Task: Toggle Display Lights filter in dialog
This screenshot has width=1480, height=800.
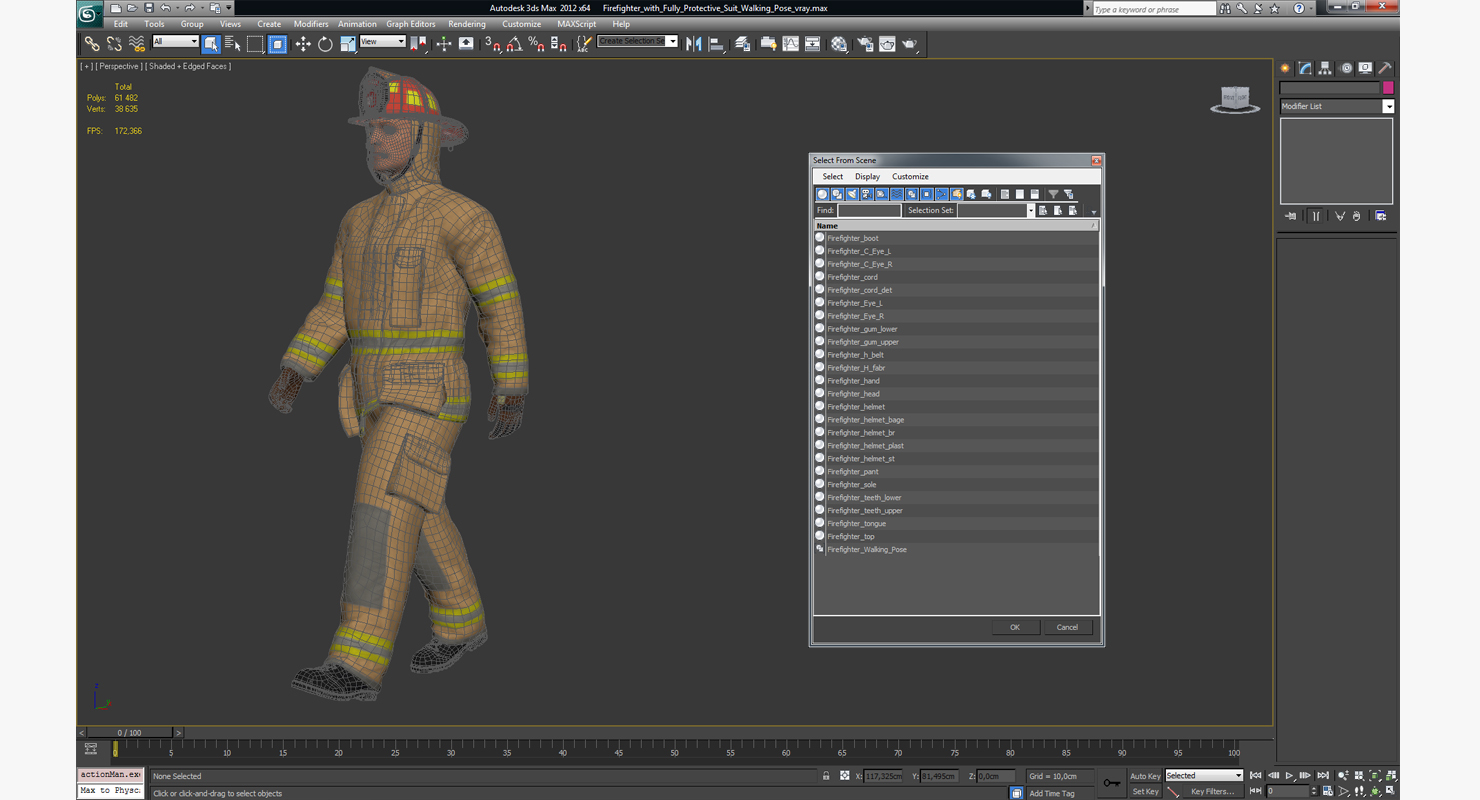Action: point(852,194)
